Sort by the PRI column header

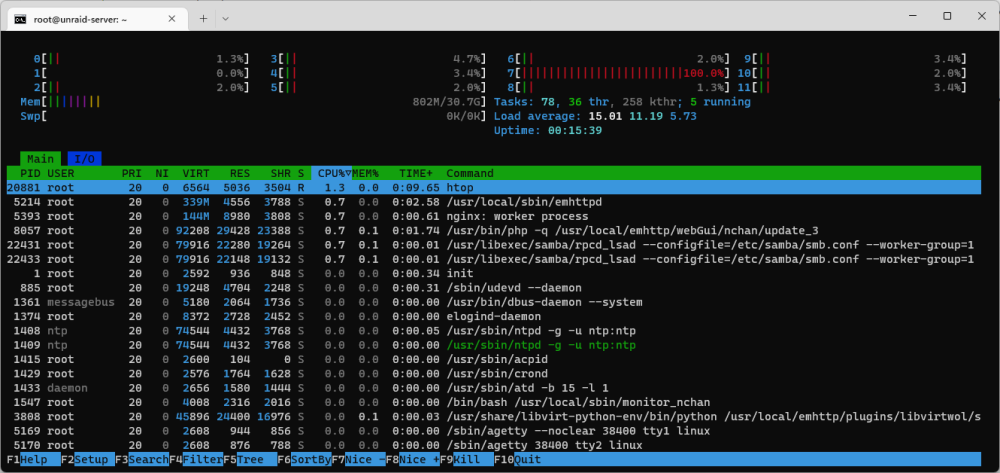click(x=132, y=173)
